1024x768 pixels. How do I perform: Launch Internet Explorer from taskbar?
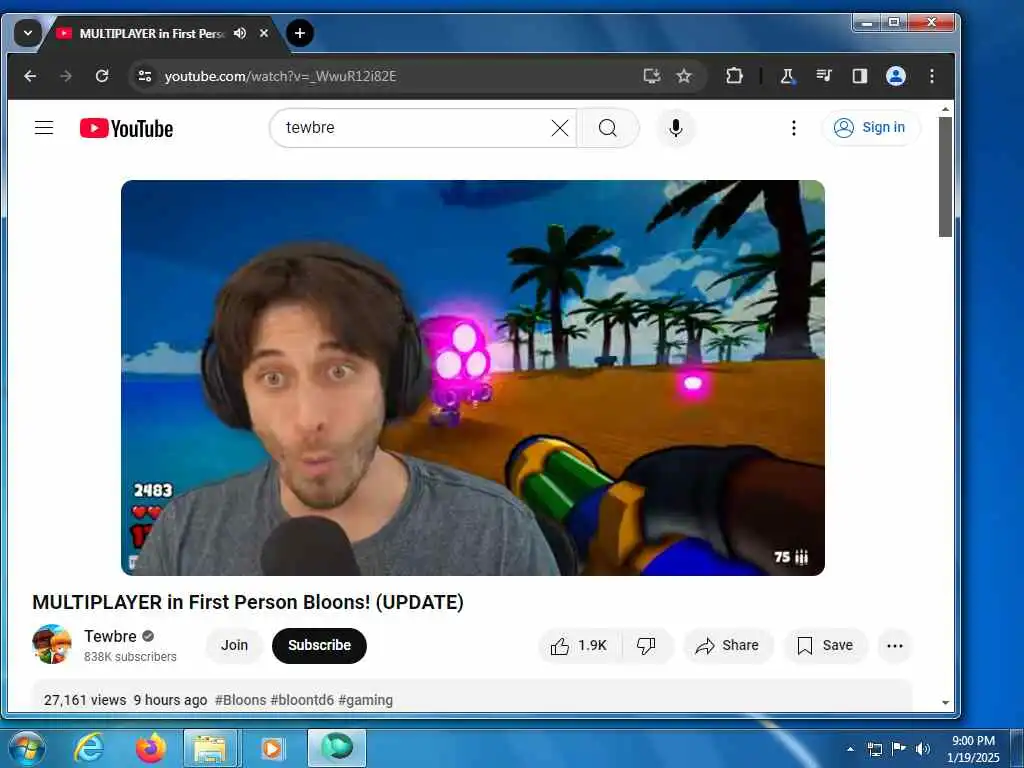[89, 748]
